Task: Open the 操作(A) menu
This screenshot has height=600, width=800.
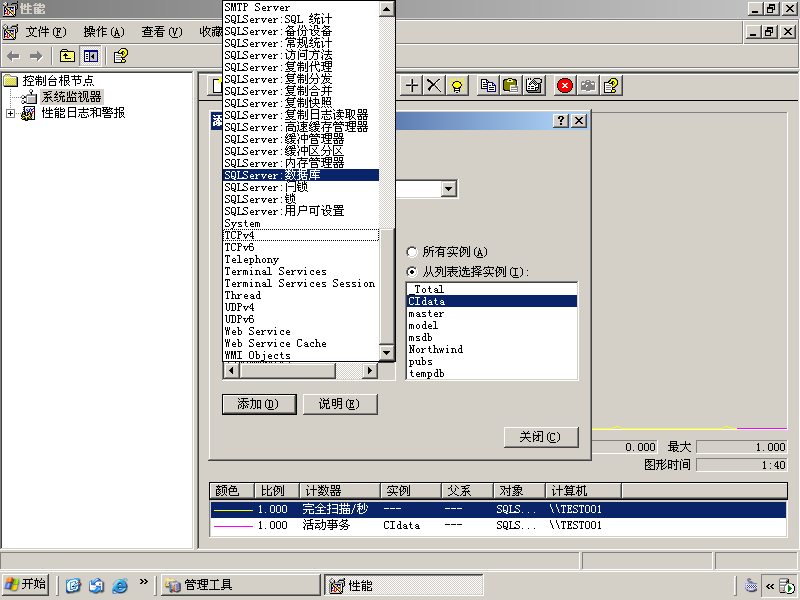Action: (104, 32)
